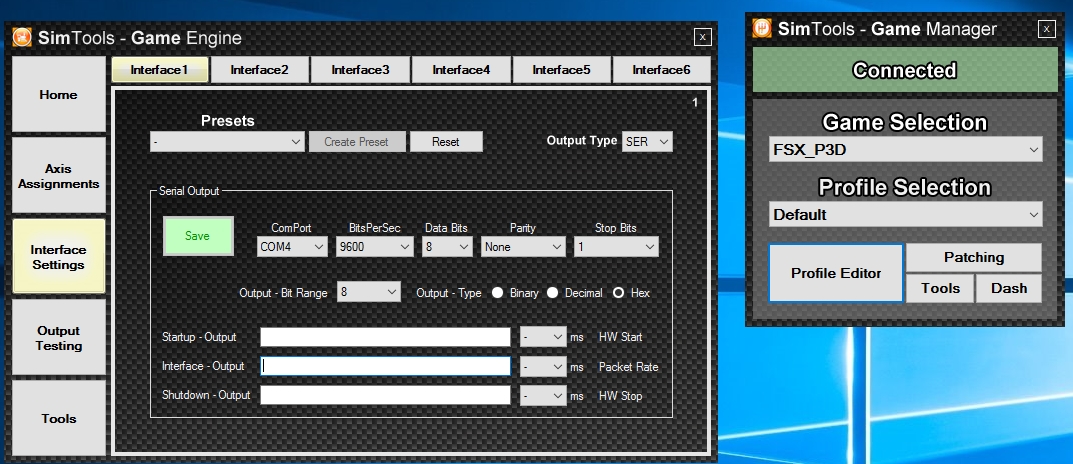Screen dimensions: 1073x464
Task: Open the Presets dropdown
Action: click(x=227, y=142)
